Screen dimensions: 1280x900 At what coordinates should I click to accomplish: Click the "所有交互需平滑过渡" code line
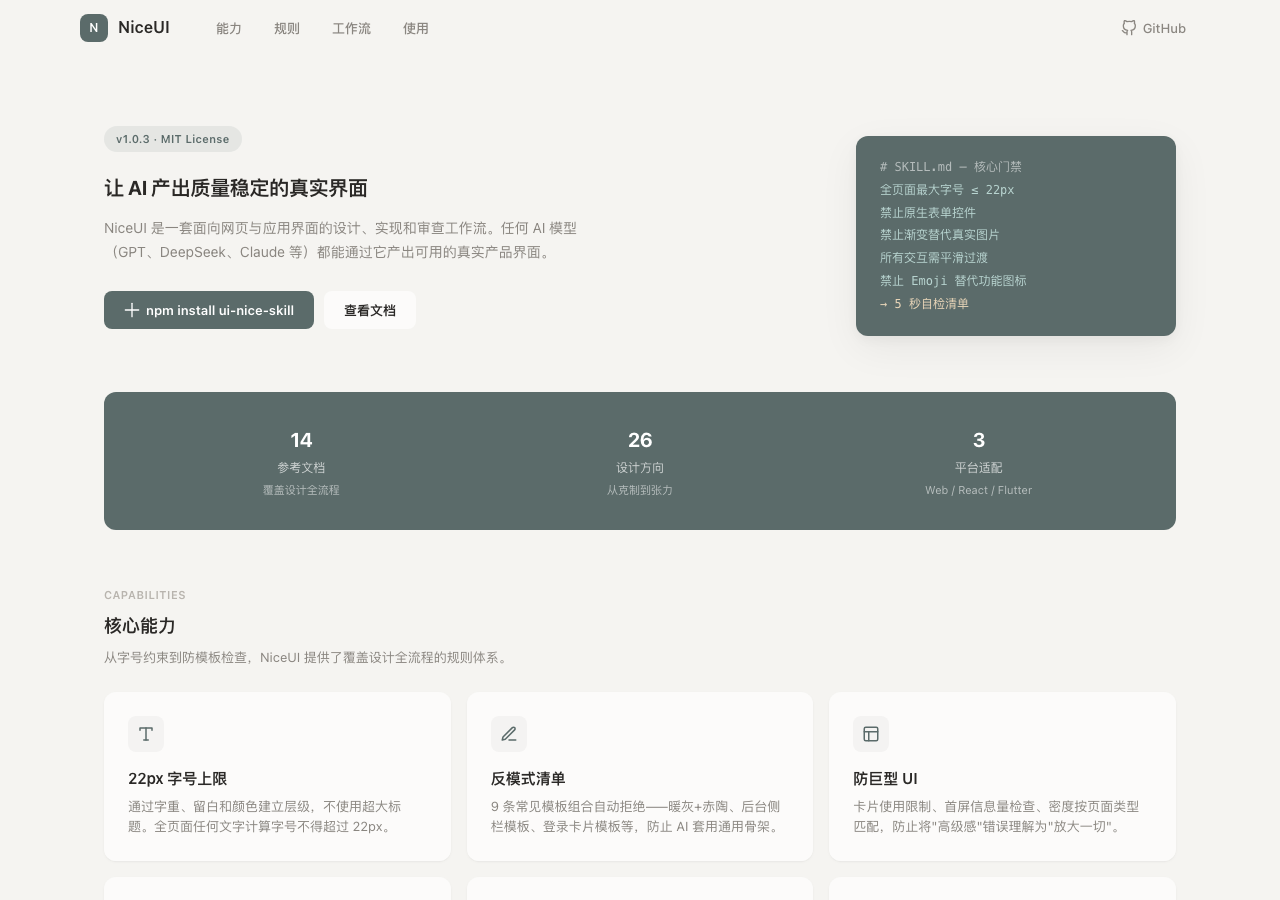tap(934, 258)
